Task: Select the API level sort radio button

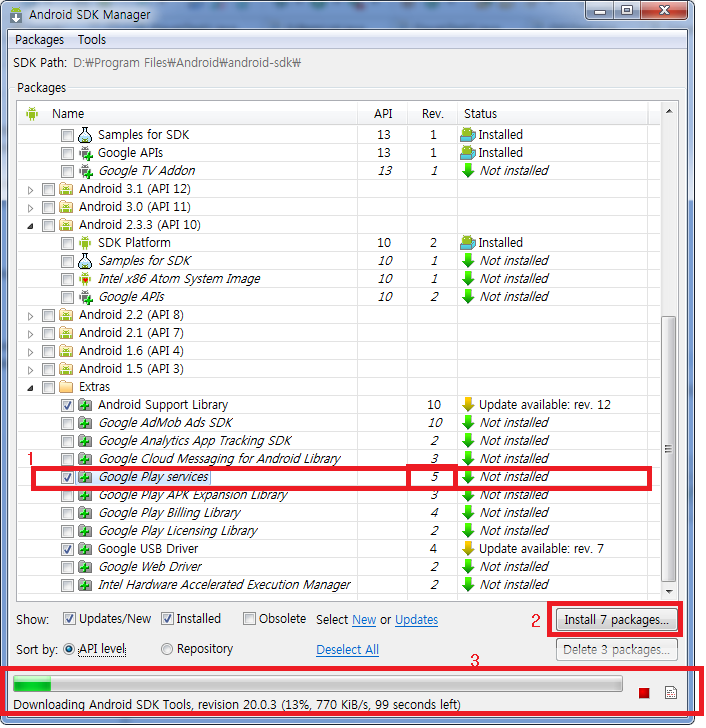Action: [69, 649]
